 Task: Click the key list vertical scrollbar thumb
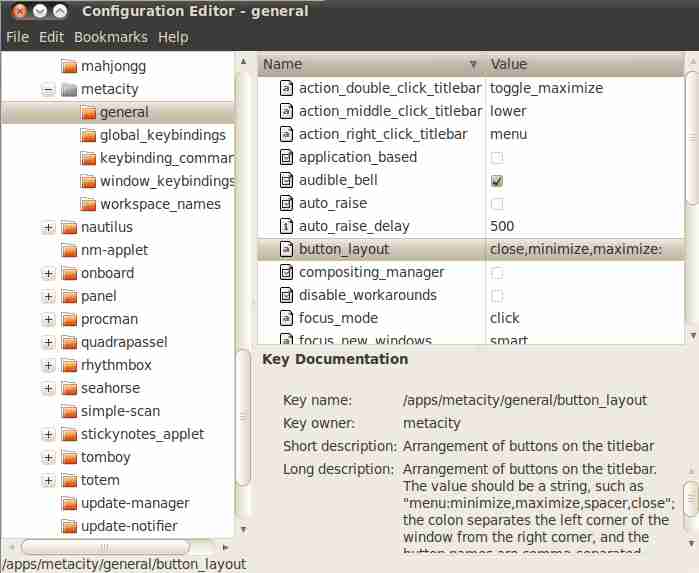[692, 138]
